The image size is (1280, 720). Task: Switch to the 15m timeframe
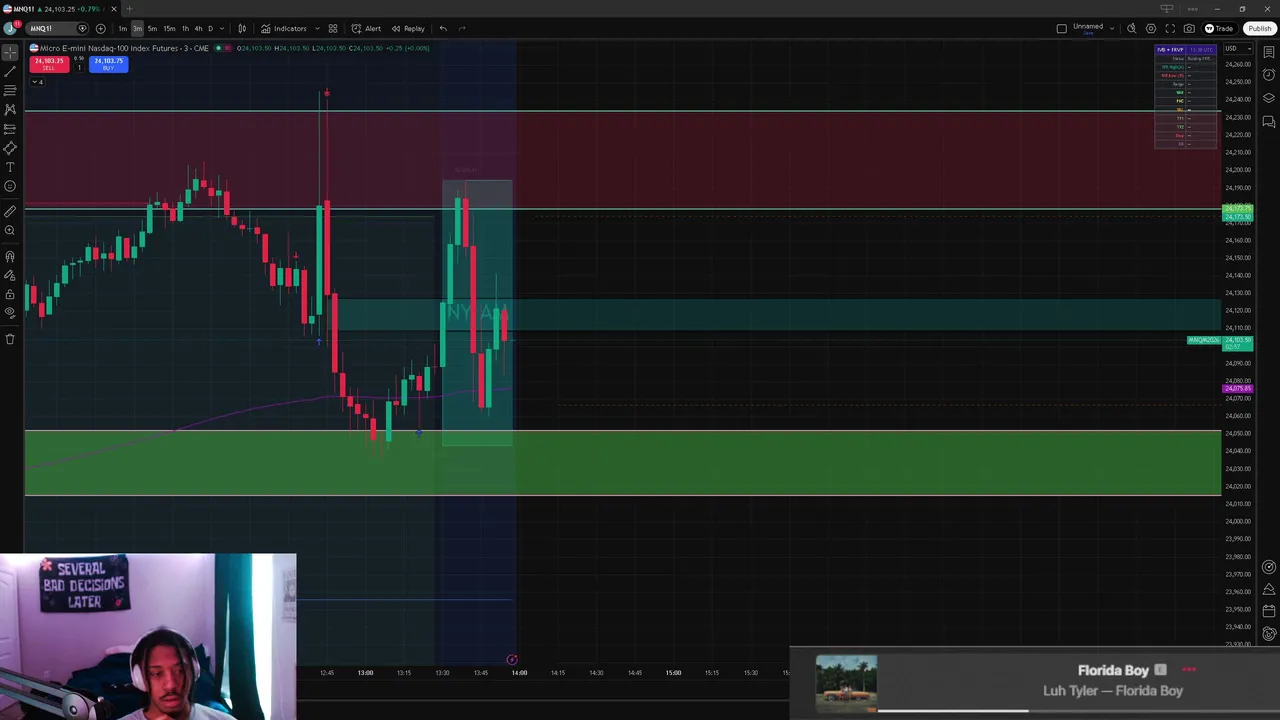(169, 28)
